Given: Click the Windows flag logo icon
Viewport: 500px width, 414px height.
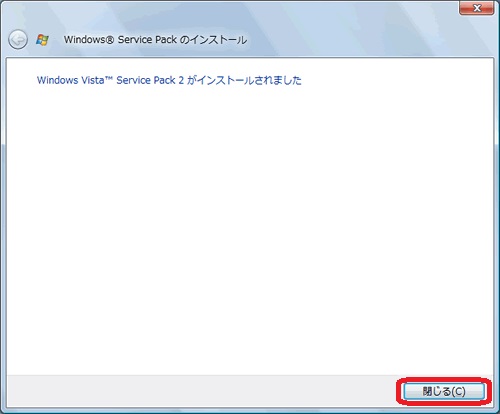Looking at the screenshot, I should (42, 40).
